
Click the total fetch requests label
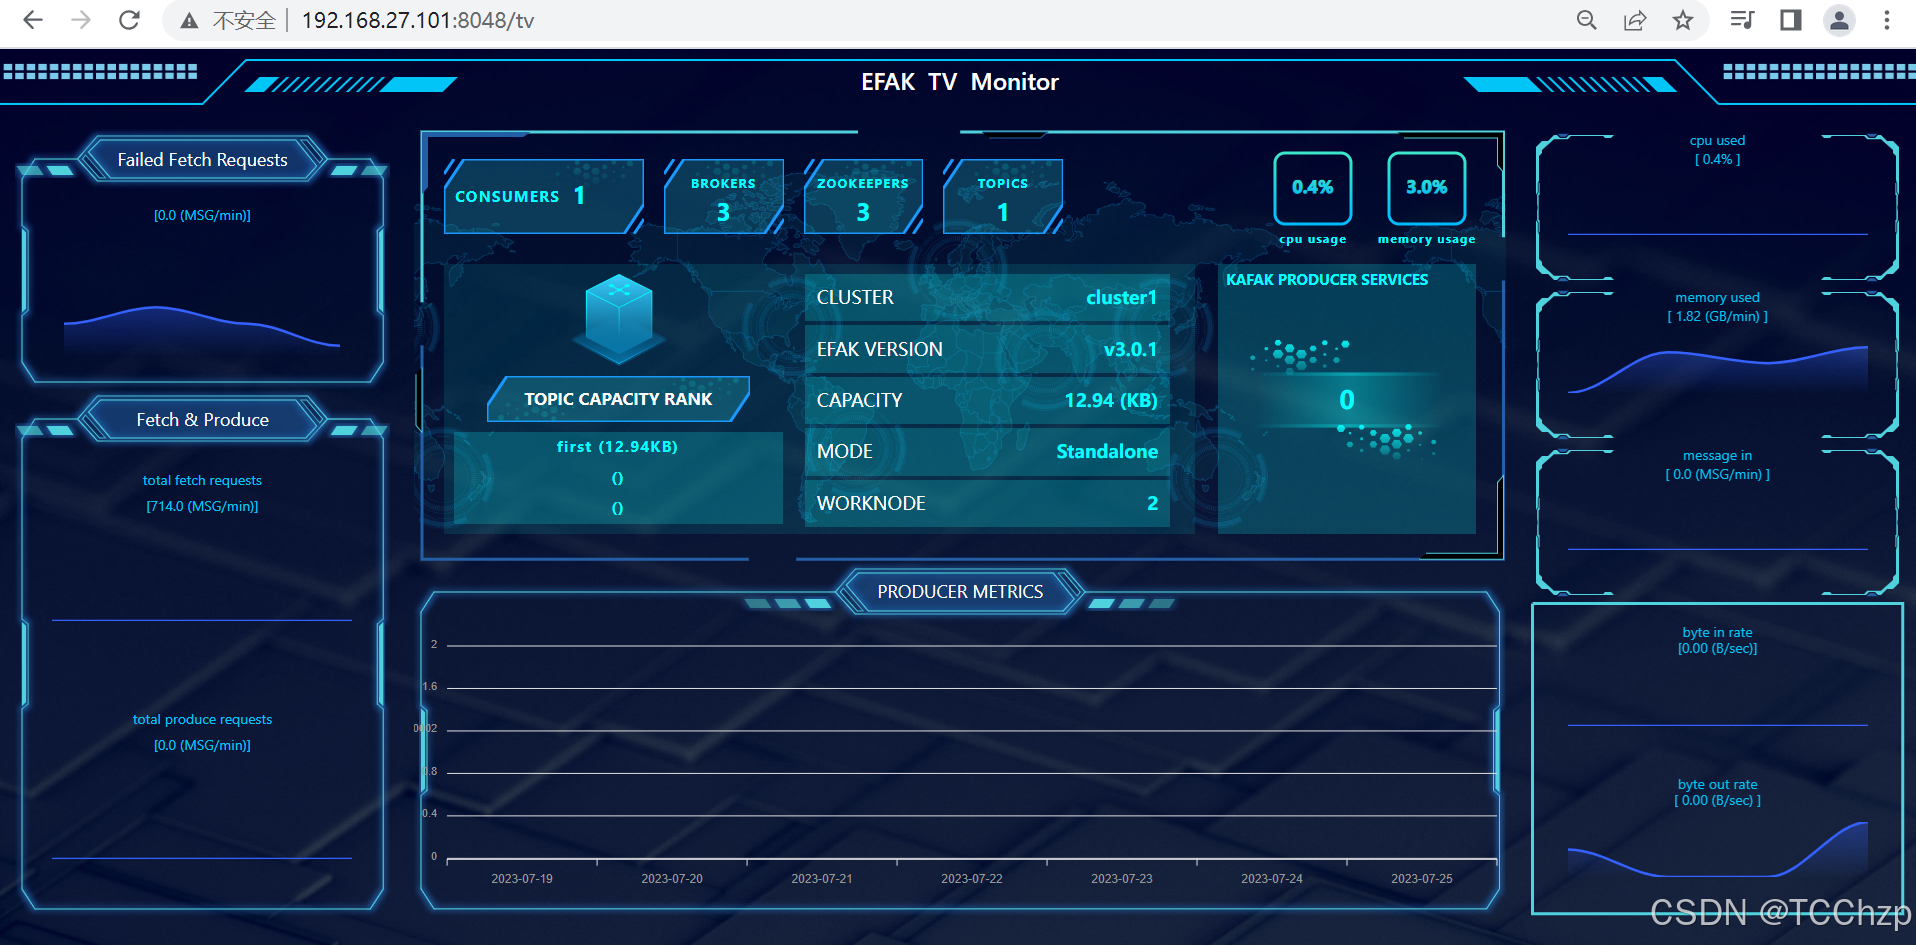pos(202,480)
